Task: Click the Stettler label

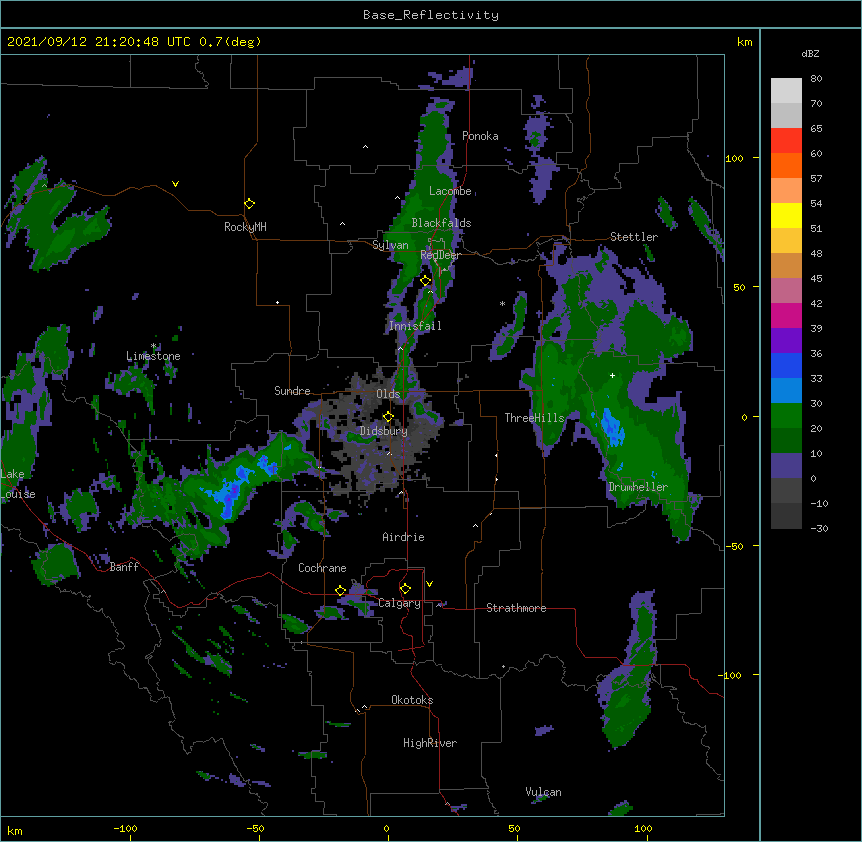Action: [634, 237]
